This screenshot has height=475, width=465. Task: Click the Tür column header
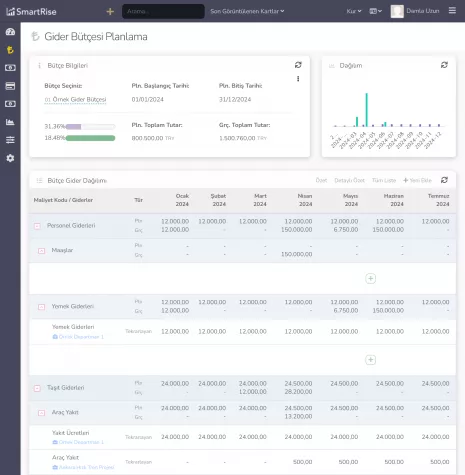(138, 200)
